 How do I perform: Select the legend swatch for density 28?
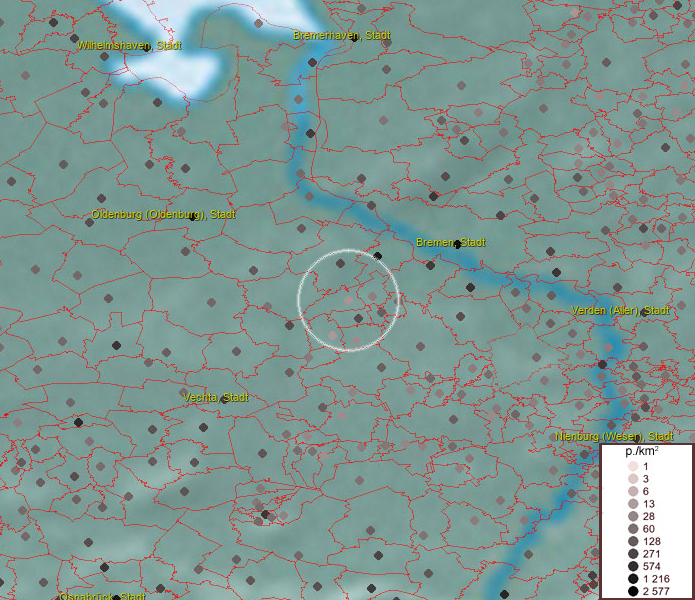[633, 516]
